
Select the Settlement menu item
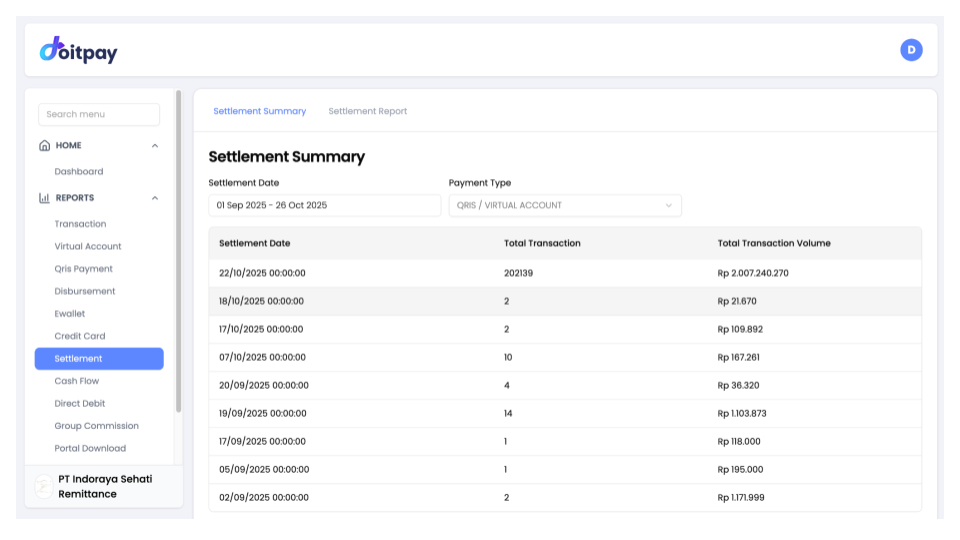[99, 359]
